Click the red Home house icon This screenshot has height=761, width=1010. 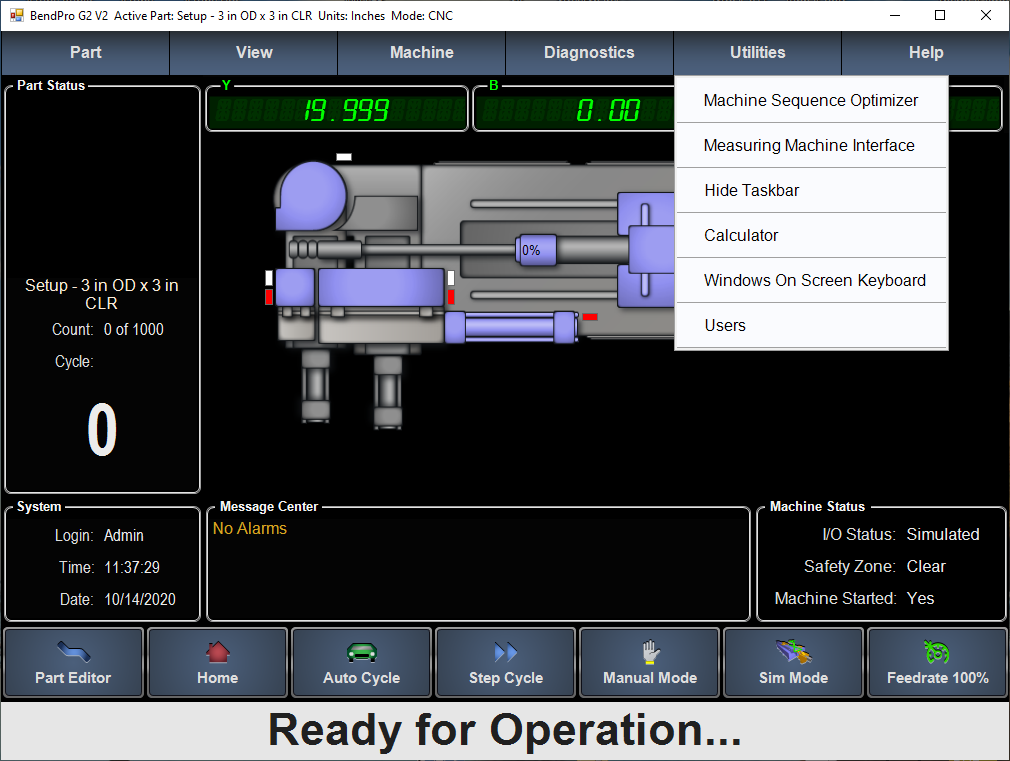pyautogui.click(x=217, y=652)
